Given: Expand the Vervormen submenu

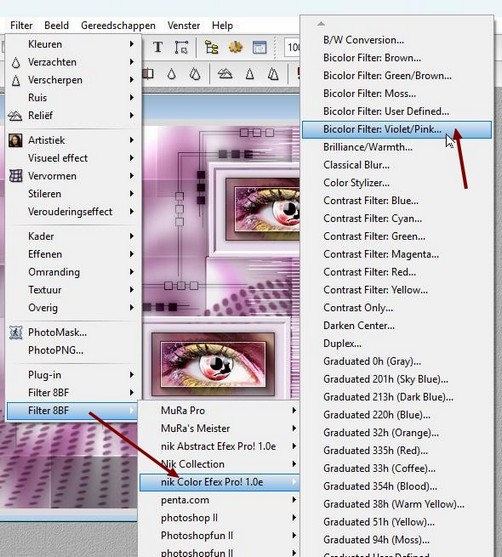Looking at the screenshot, I should pyautogui.click(x=72, y=176).
